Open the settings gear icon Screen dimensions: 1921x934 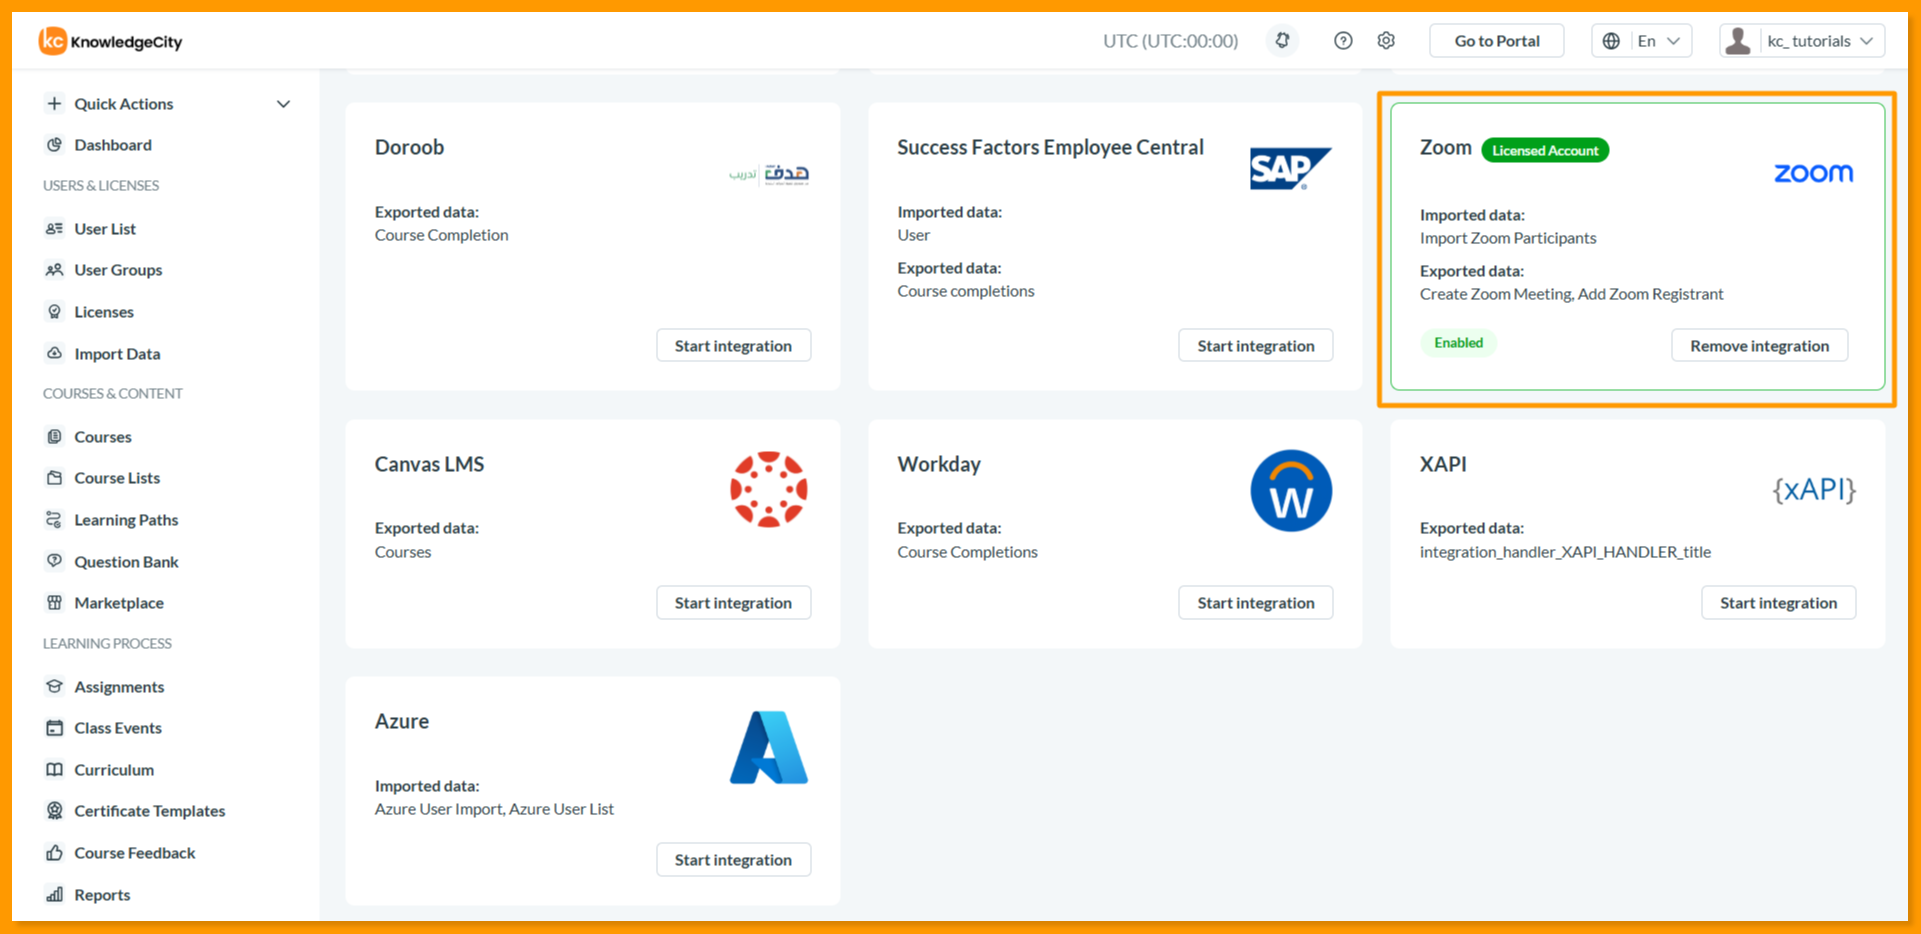1386,41
